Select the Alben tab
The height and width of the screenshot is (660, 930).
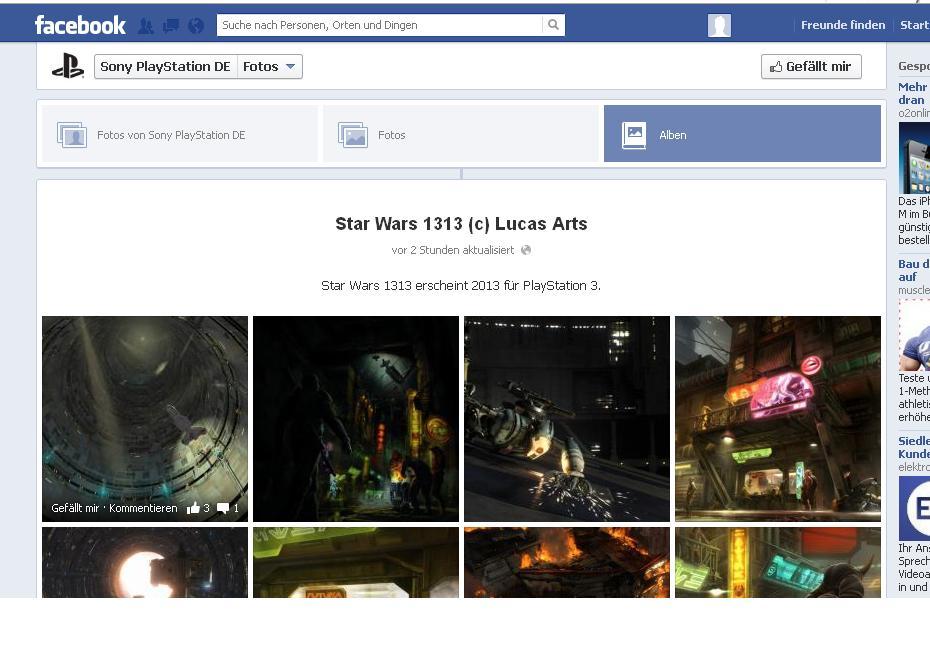tap(742, 134)
